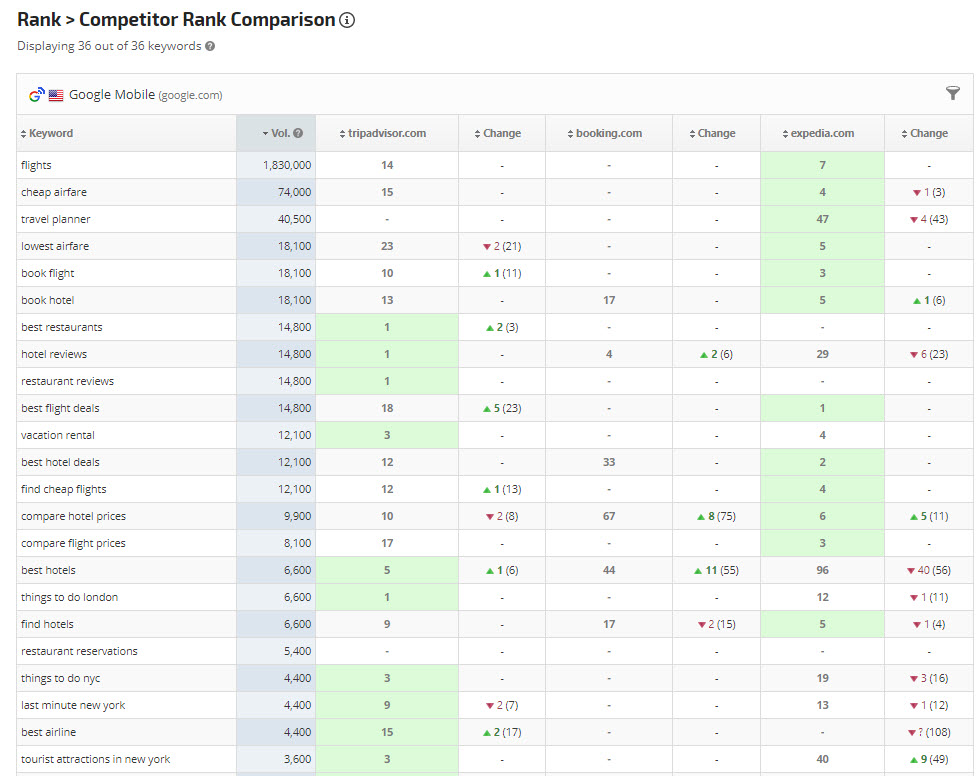Sort by Change column next to tripadvisor.com
The width and height of the screenshot is (980, 776).
click(501, 133)
